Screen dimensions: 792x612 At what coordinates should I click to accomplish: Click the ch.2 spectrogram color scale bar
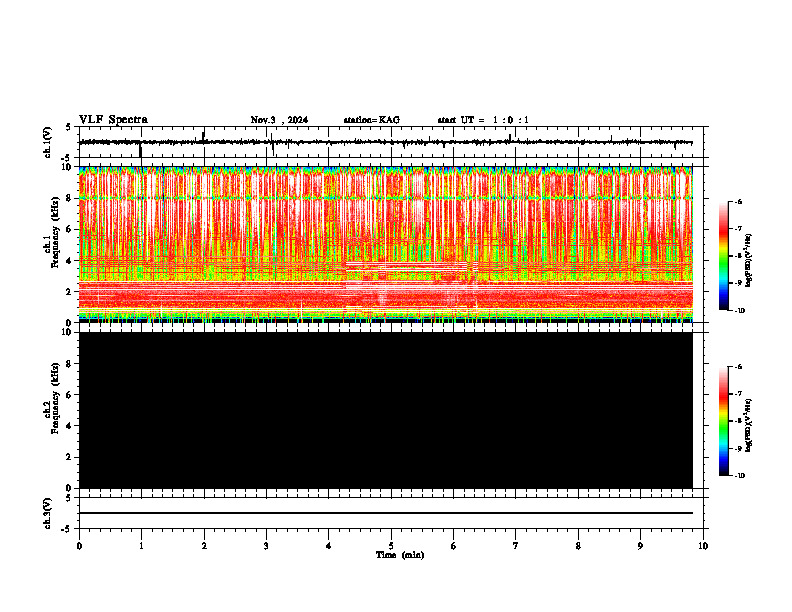coord(724,421)
